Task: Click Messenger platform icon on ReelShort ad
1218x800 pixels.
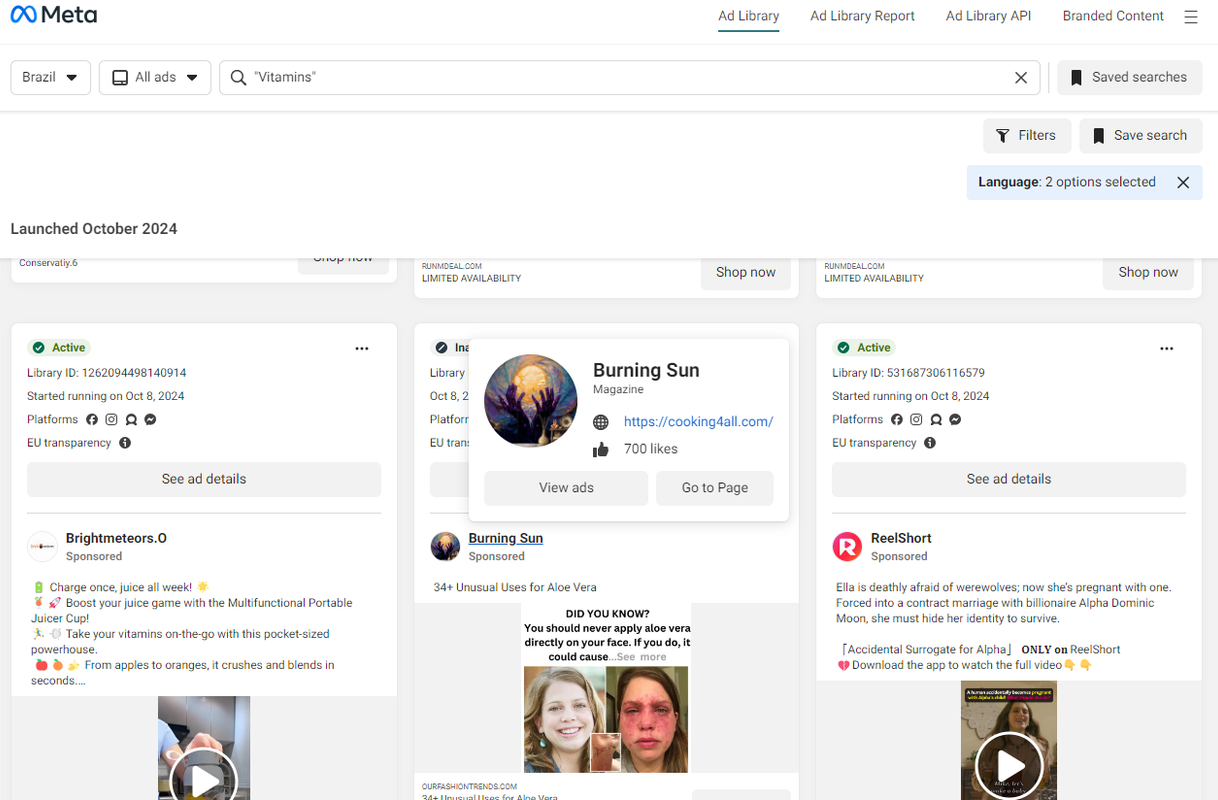Action: (x=955, y=420)
